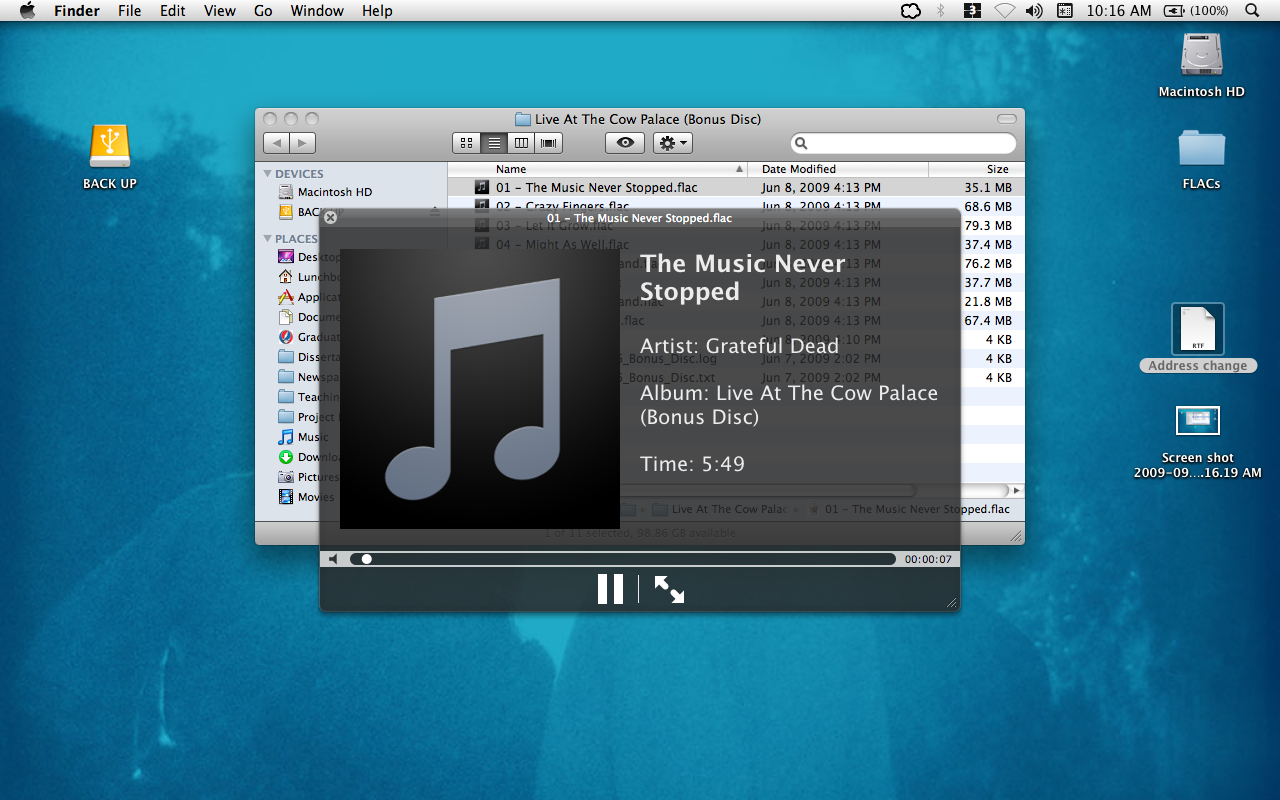The width and height of the screenshot is (1280, 800).
Task: Click the menu bar clock 10:16 AM
Action: click(x=1118, y=11)
